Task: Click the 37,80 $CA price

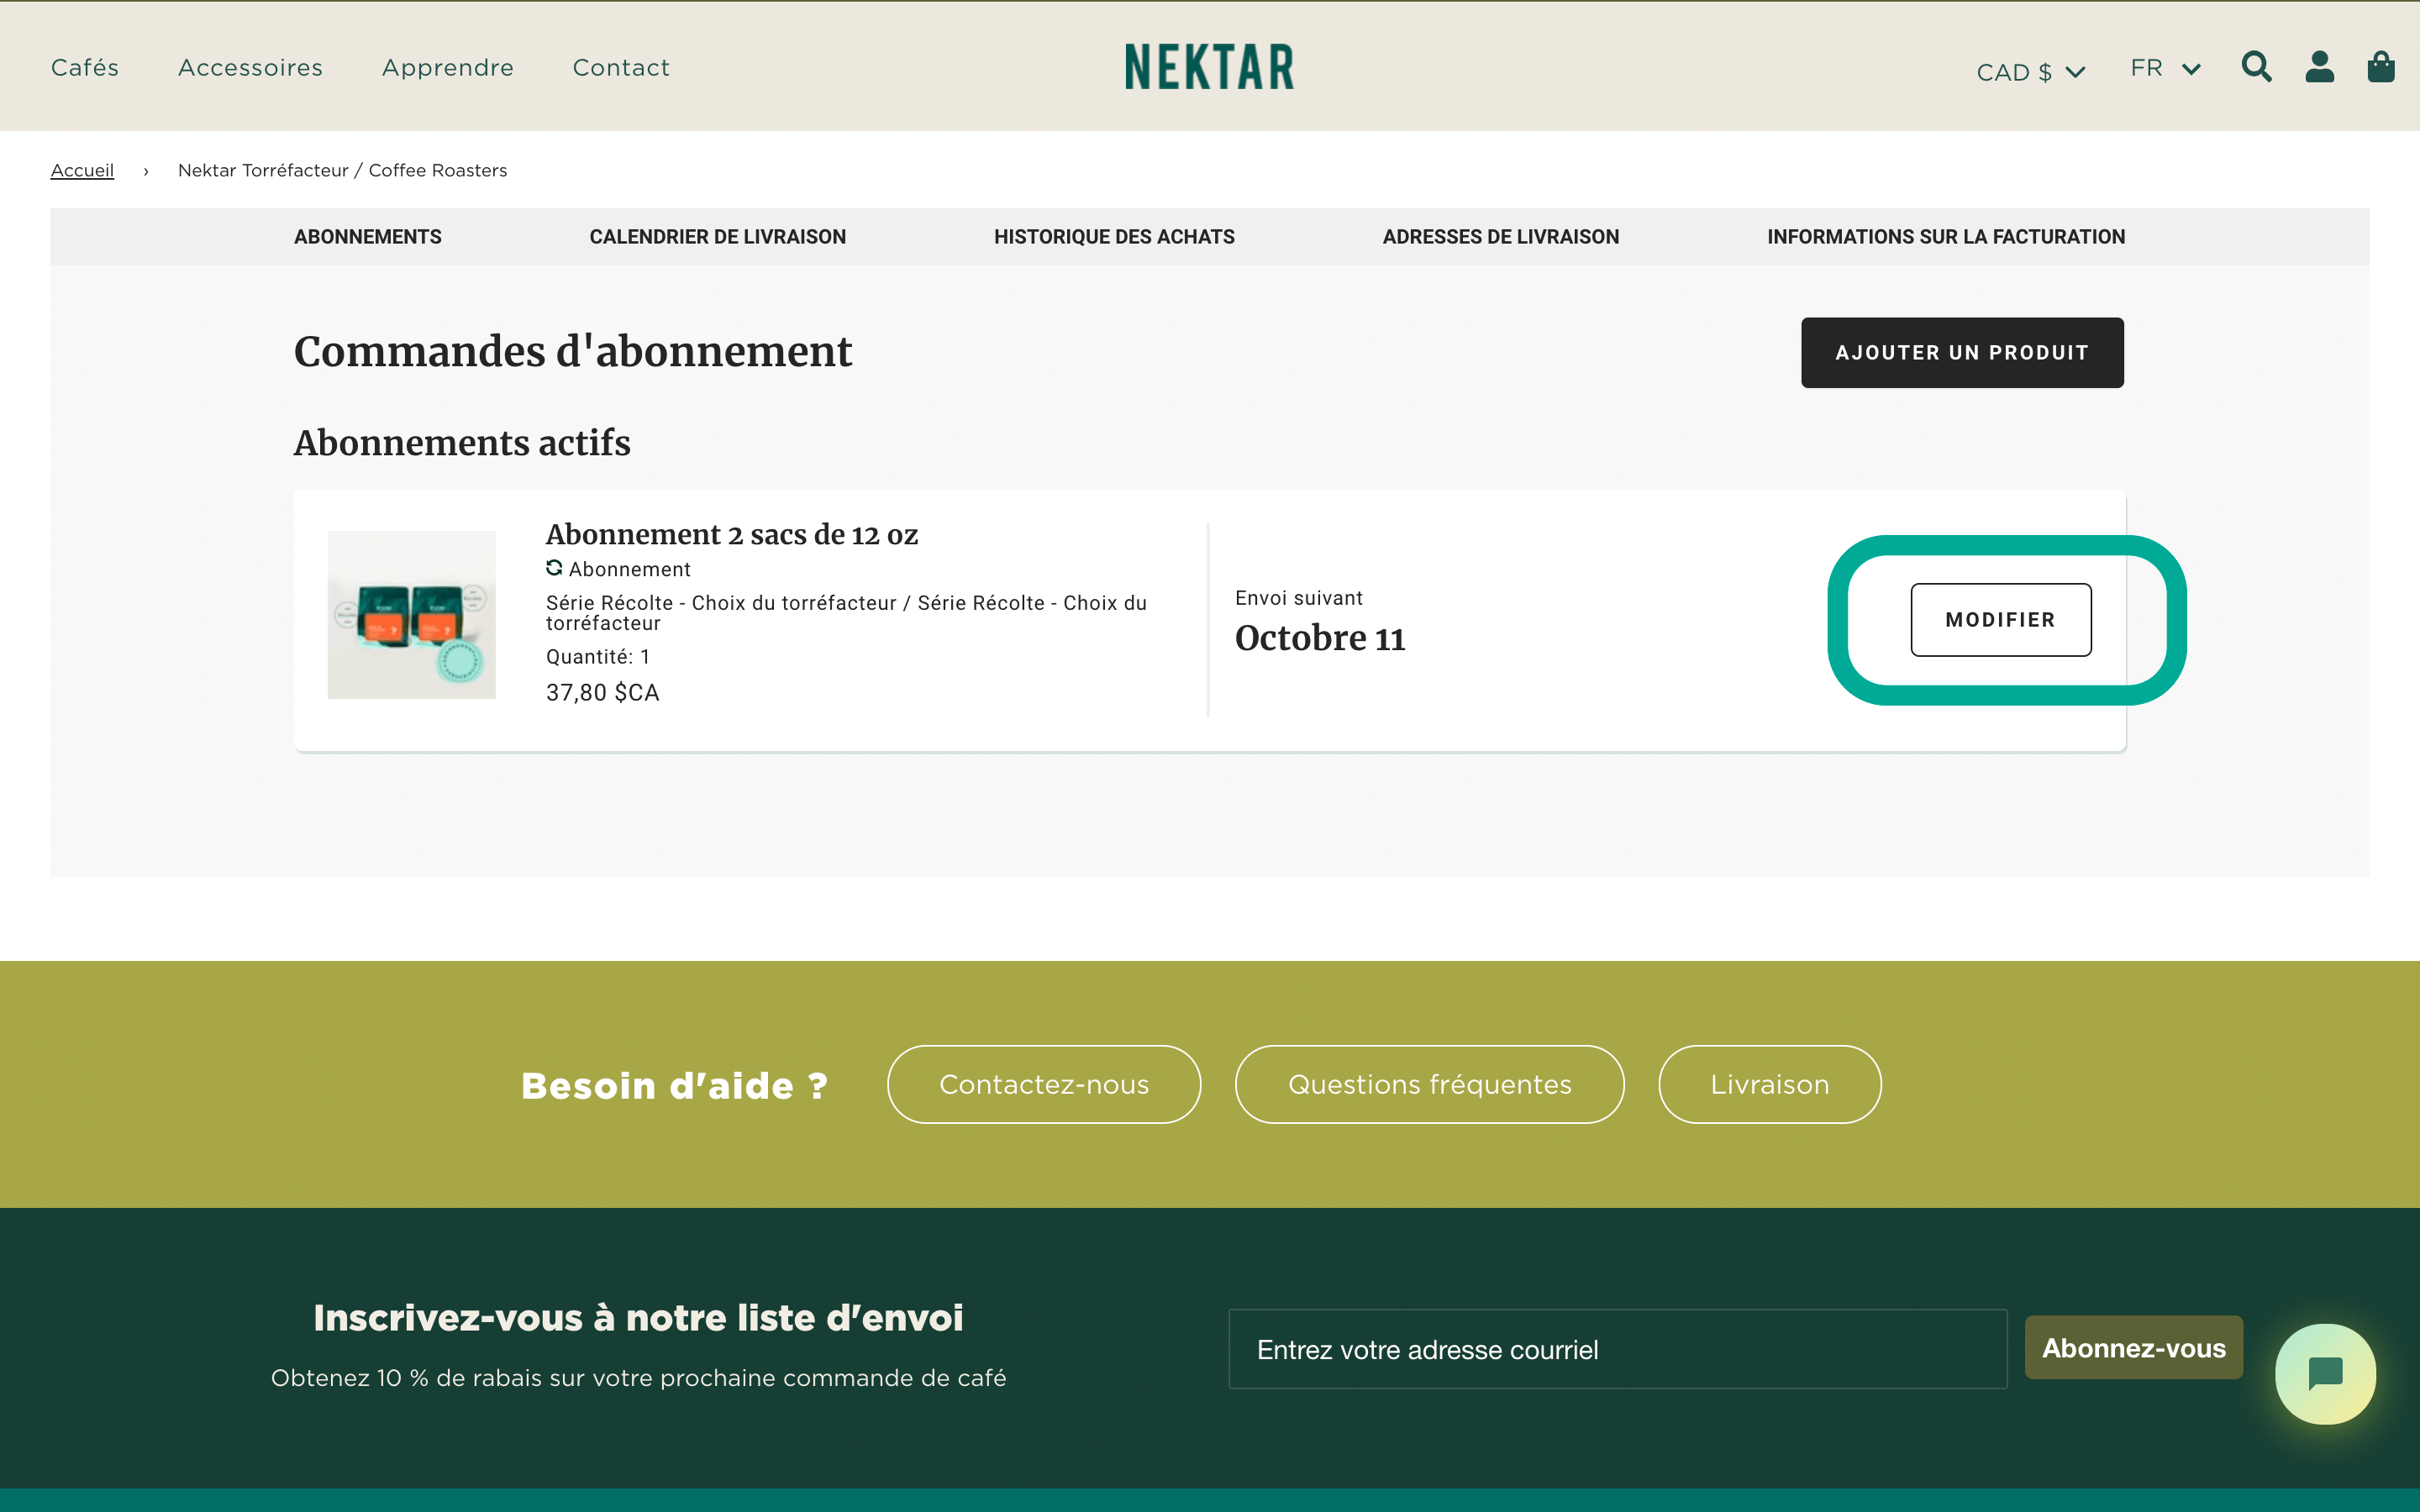Action: pos(602,692)
